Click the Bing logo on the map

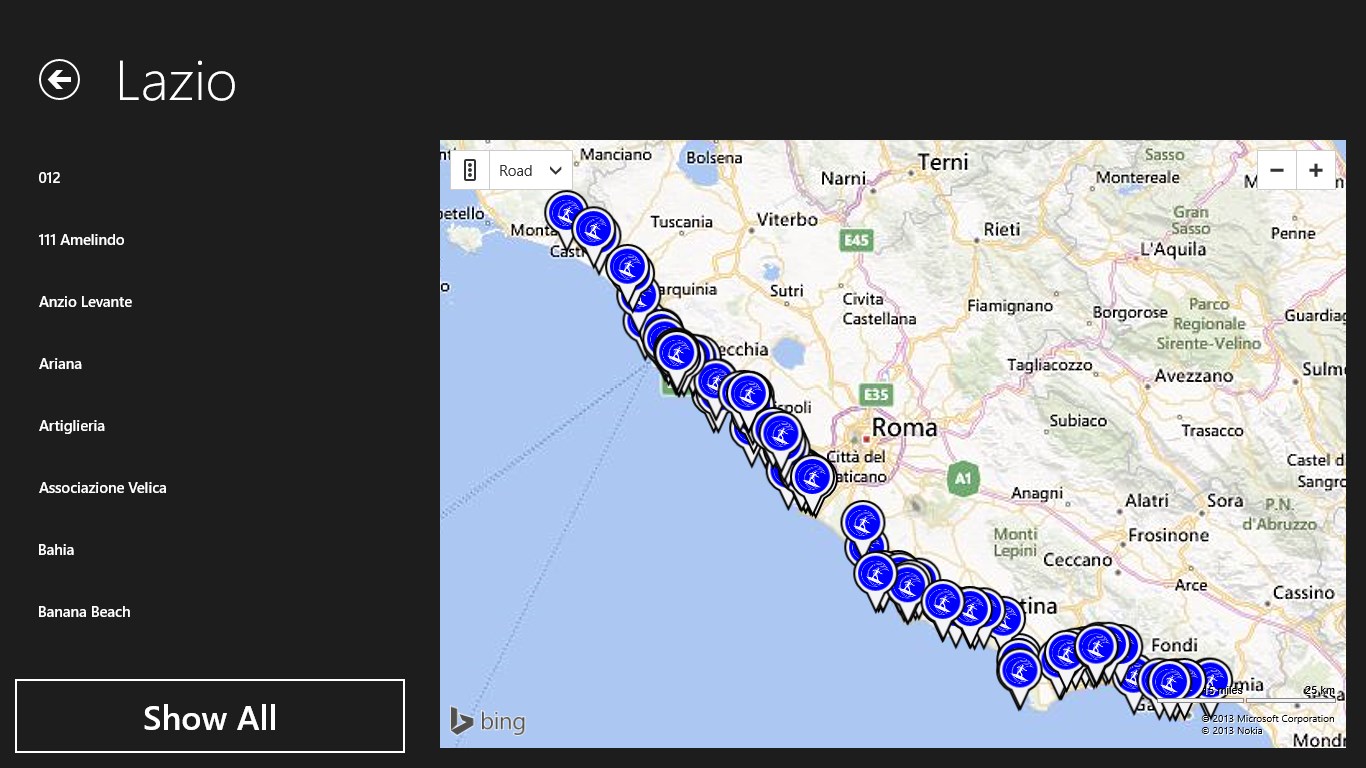coord(488,721)
